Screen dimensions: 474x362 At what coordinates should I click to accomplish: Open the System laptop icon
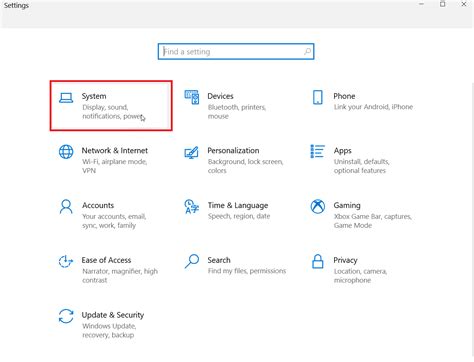coord(66,98)
